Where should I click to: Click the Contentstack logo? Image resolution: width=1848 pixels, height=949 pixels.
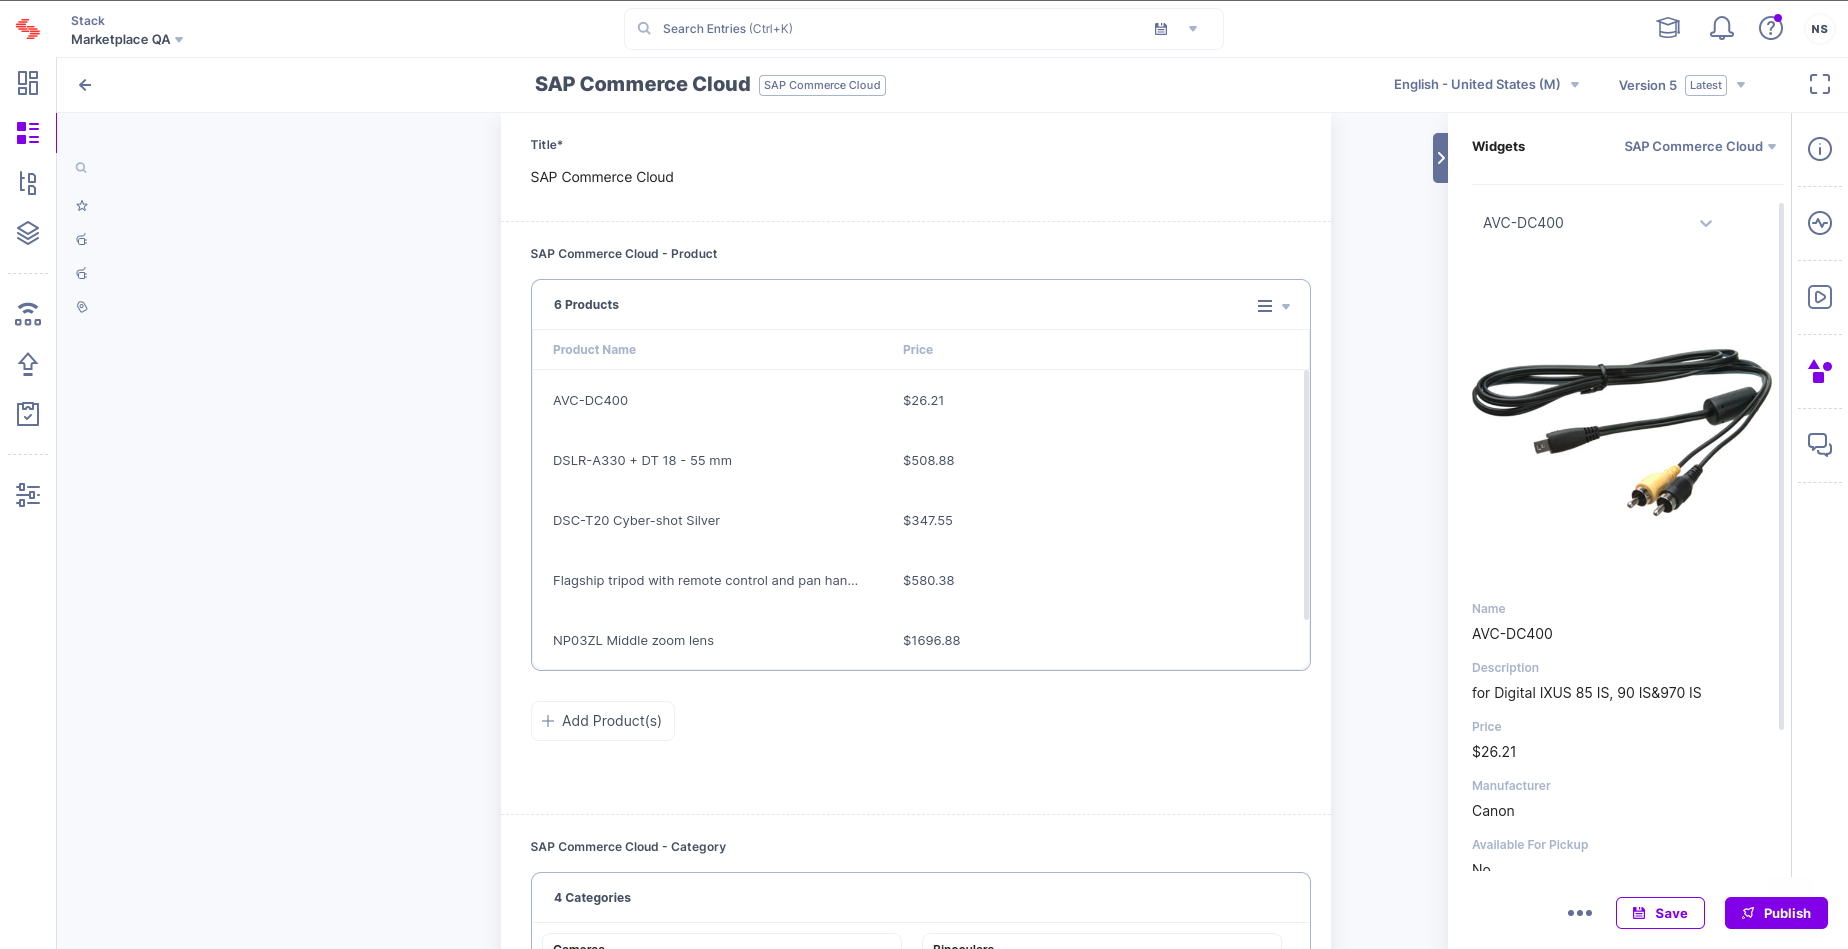[x=28, y=30]
